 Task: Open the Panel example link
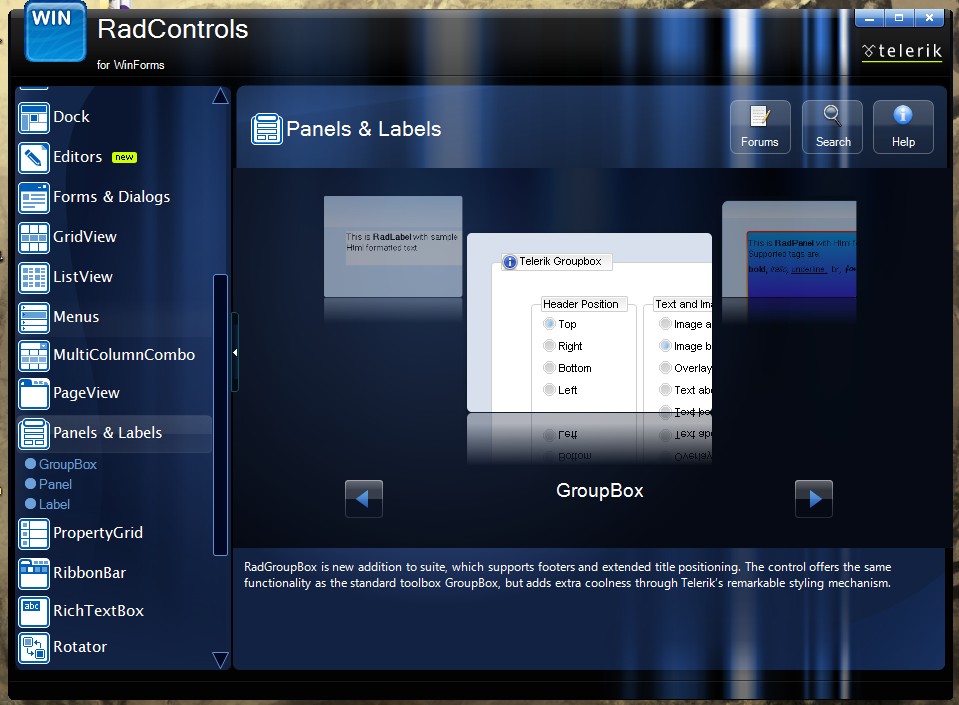[55, 484]
